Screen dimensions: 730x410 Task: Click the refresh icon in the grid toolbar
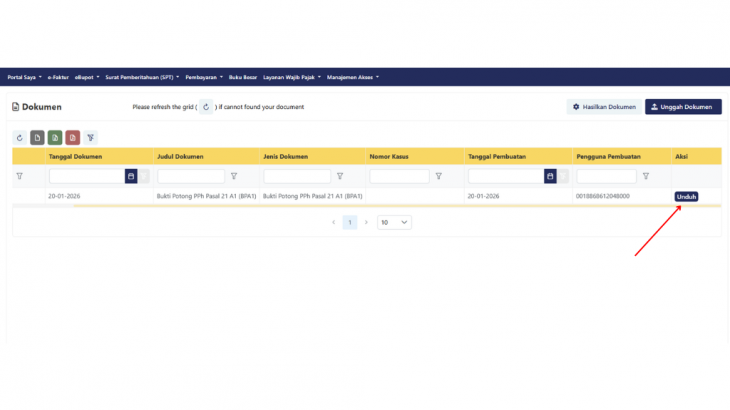[20, 138]
